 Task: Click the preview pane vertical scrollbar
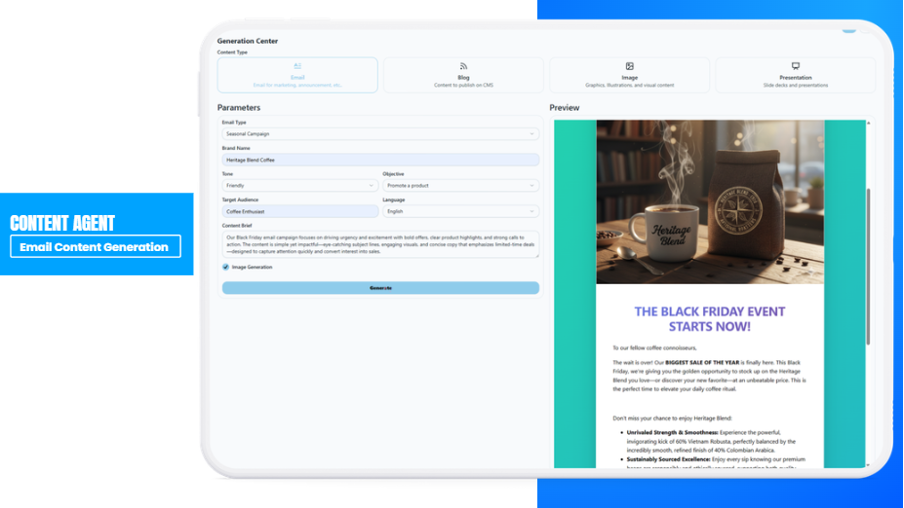pyautogui.click(x=868, y=270)
